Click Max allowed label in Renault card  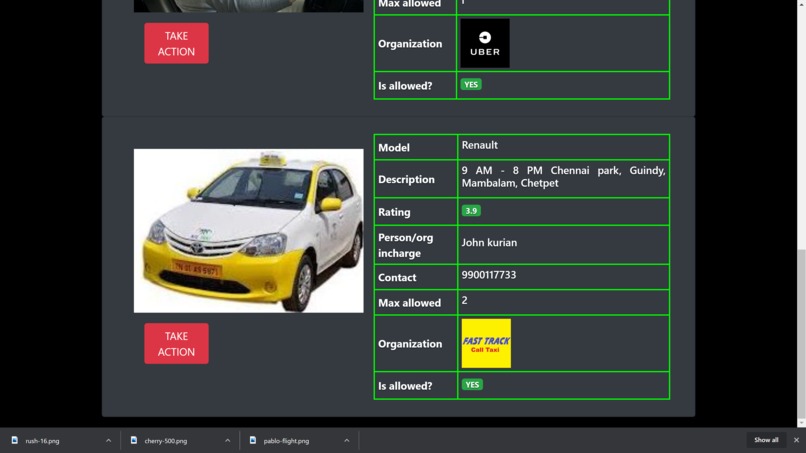point(409,303)
